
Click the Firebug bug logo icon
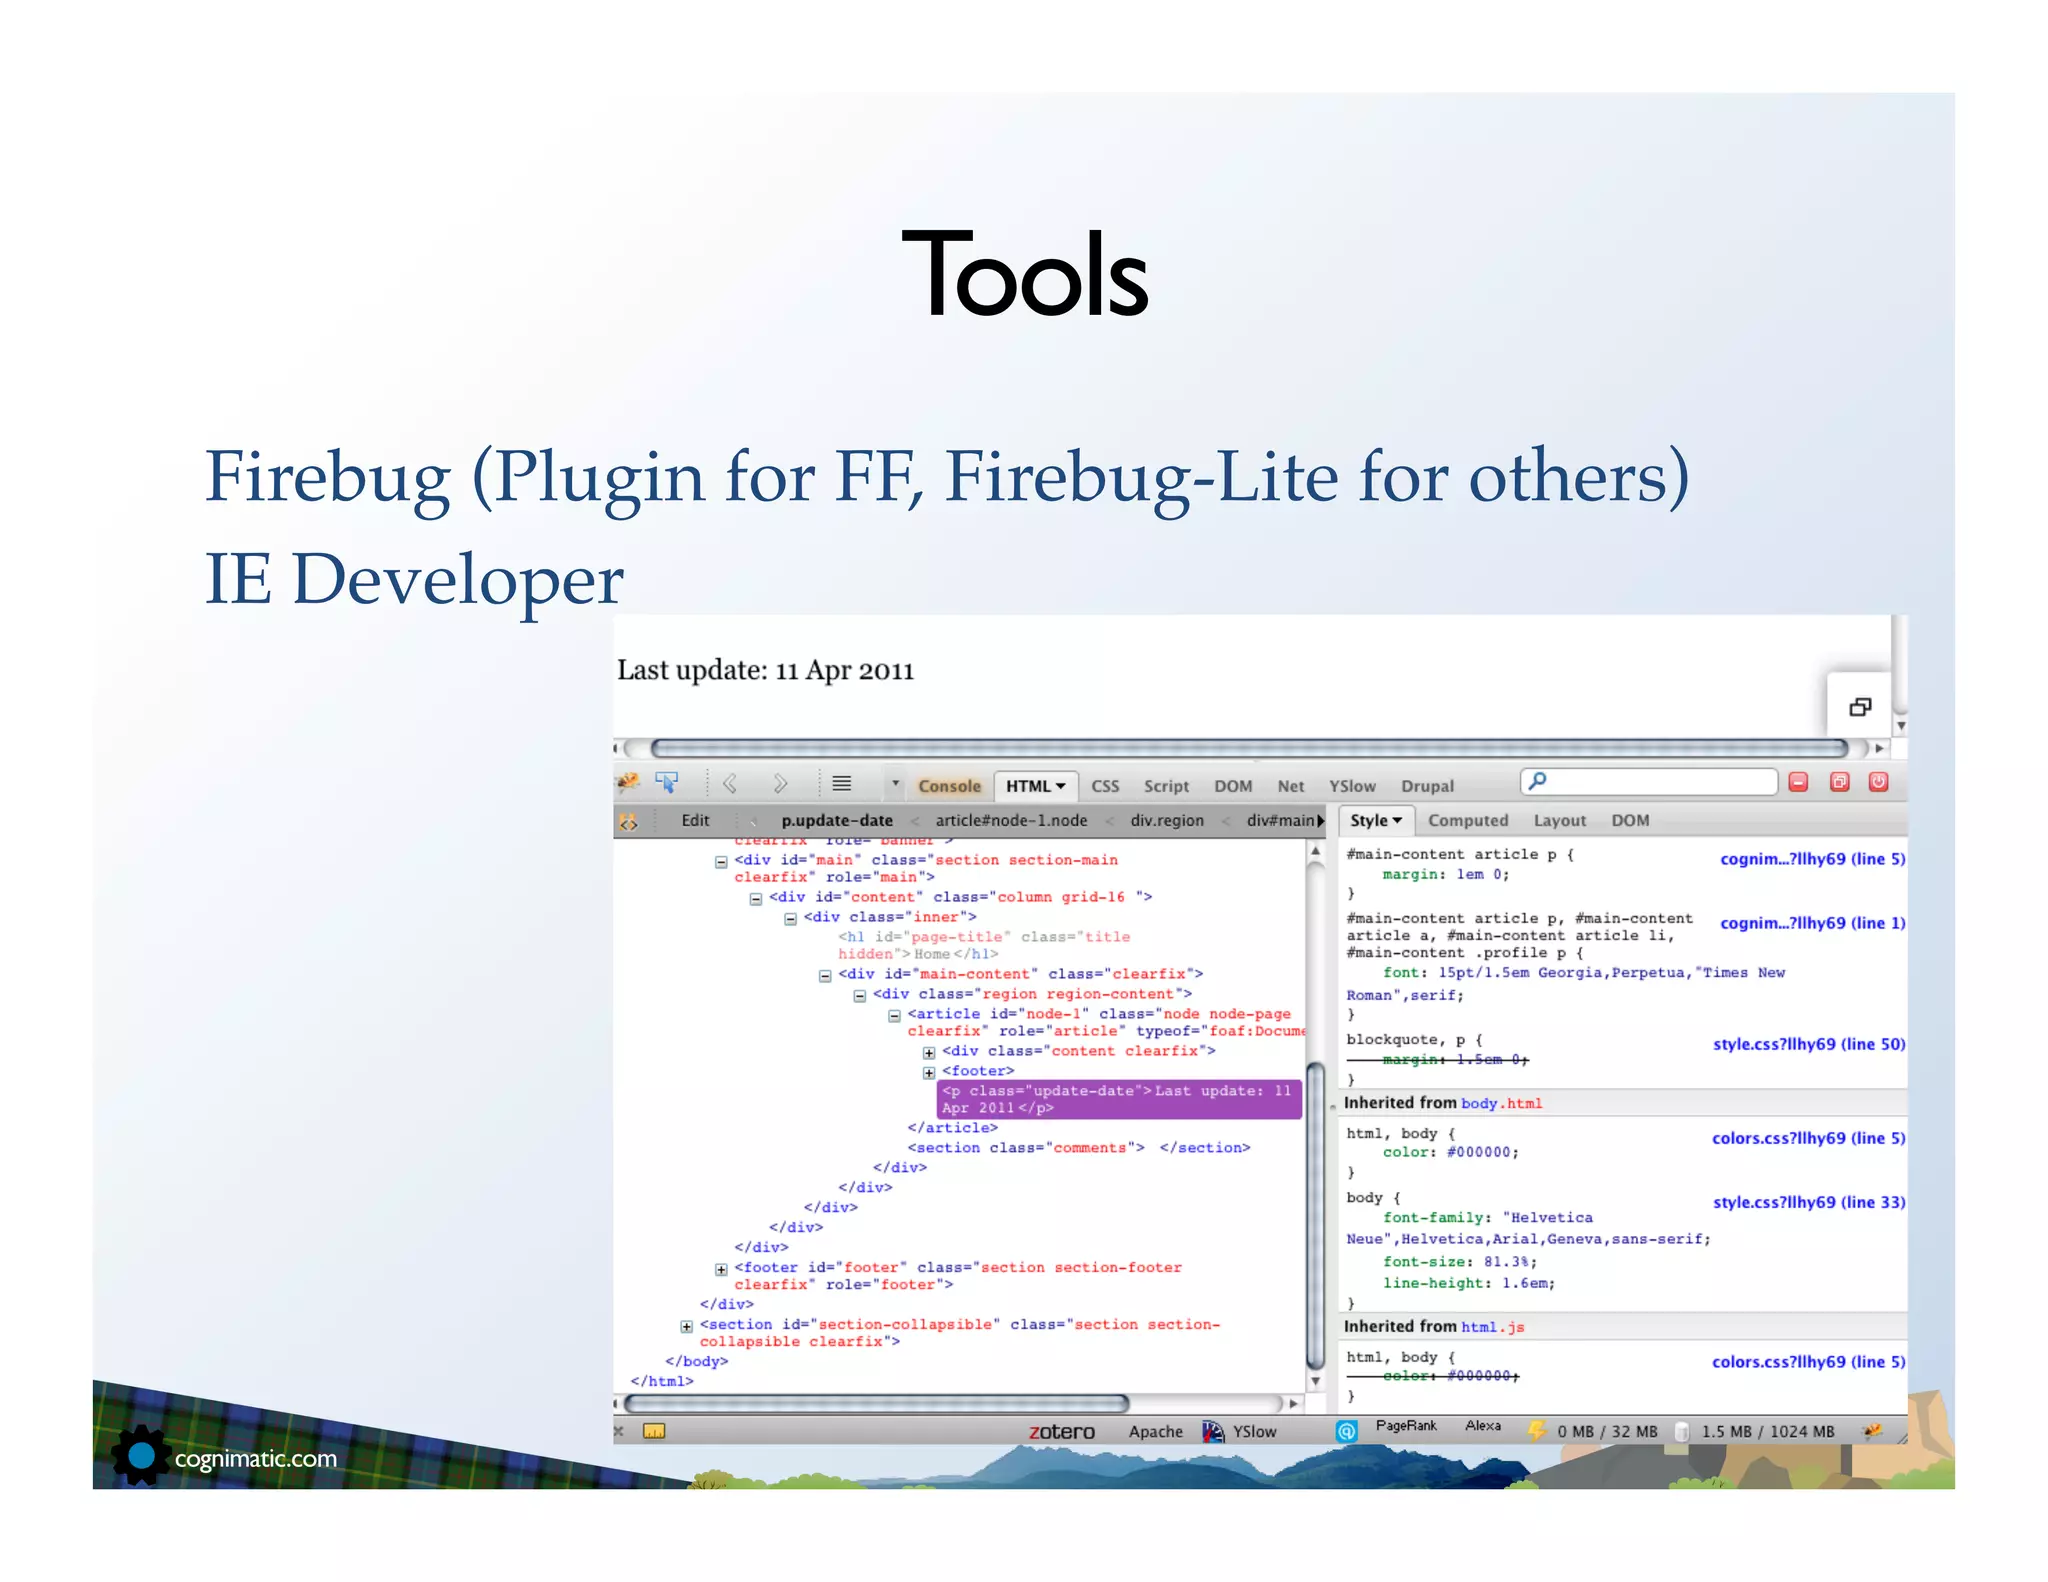(x=629, y=782)
